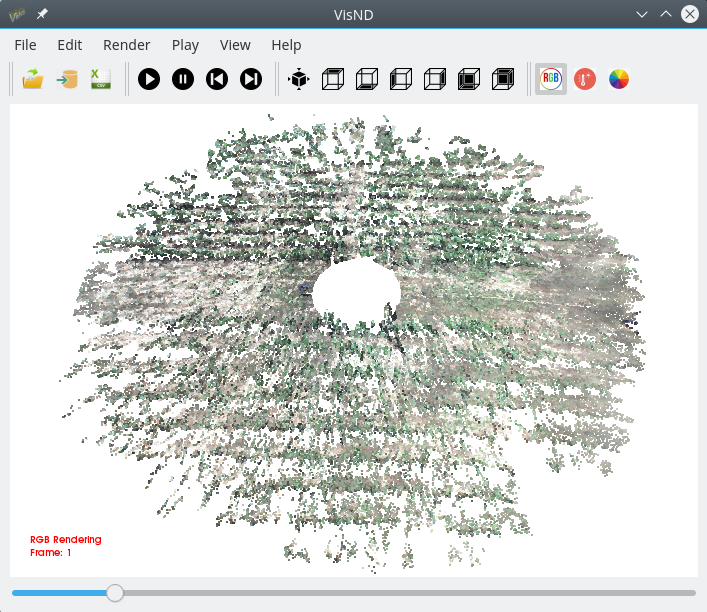Switch to thermometer temperature rendering mode
Screen dimensions: 707x612
pyautogui.click(x=585, y=79)
